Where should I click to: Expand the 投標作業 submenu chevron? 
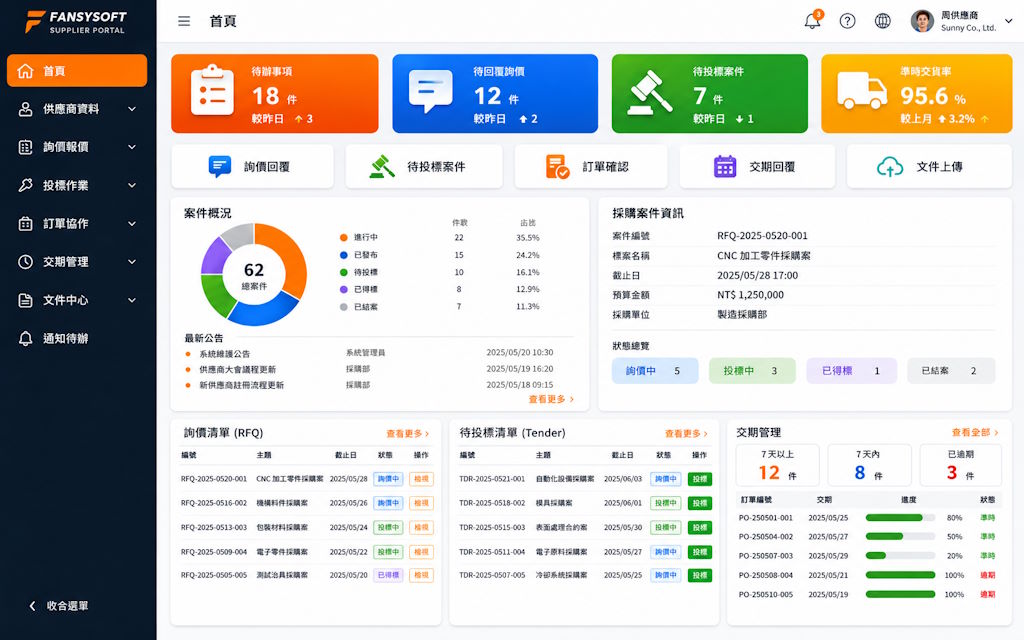[x=132, y=185]
